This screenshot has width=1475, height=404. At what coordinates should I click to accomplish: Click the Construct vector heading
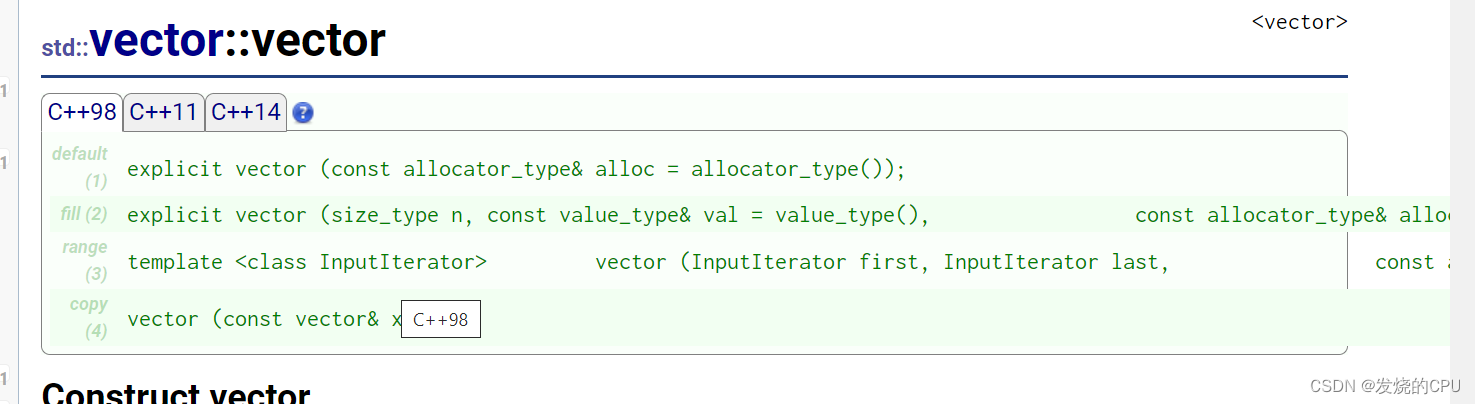[x=176, y=392]
